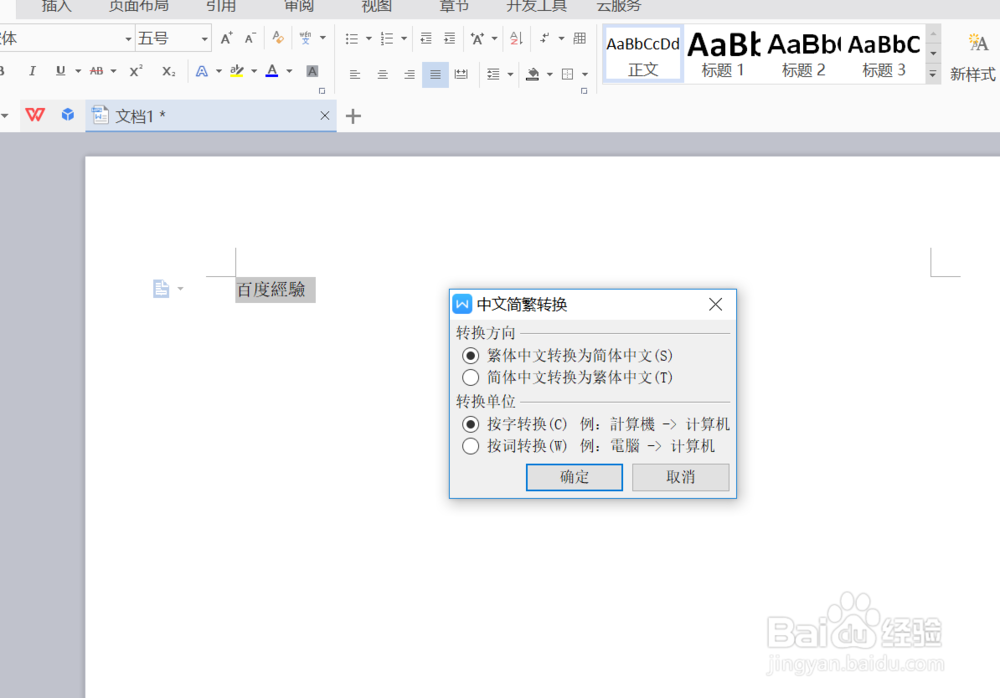
Task: Click the sort A-Z icon
Action: pyautogui.click(x=517, y=39)
